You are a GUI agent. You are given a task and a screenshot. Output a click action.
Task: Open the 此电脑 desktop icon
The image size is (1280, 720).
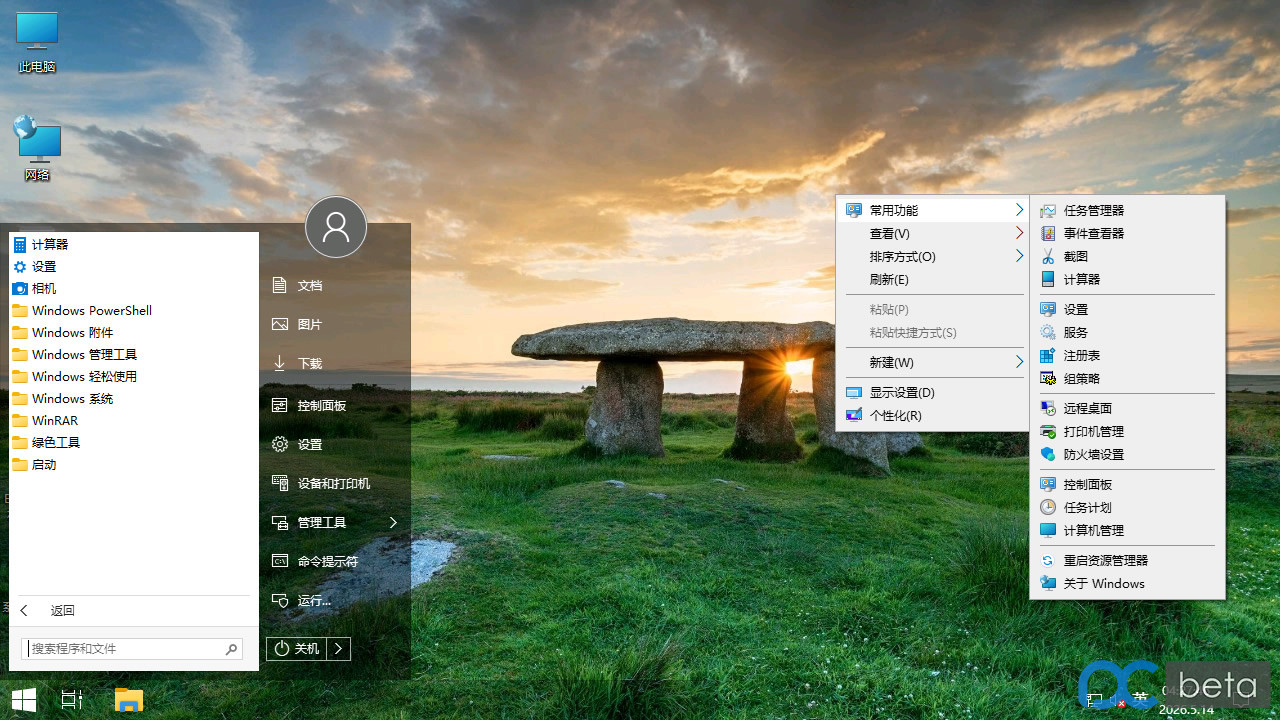[x=37, y=43]
